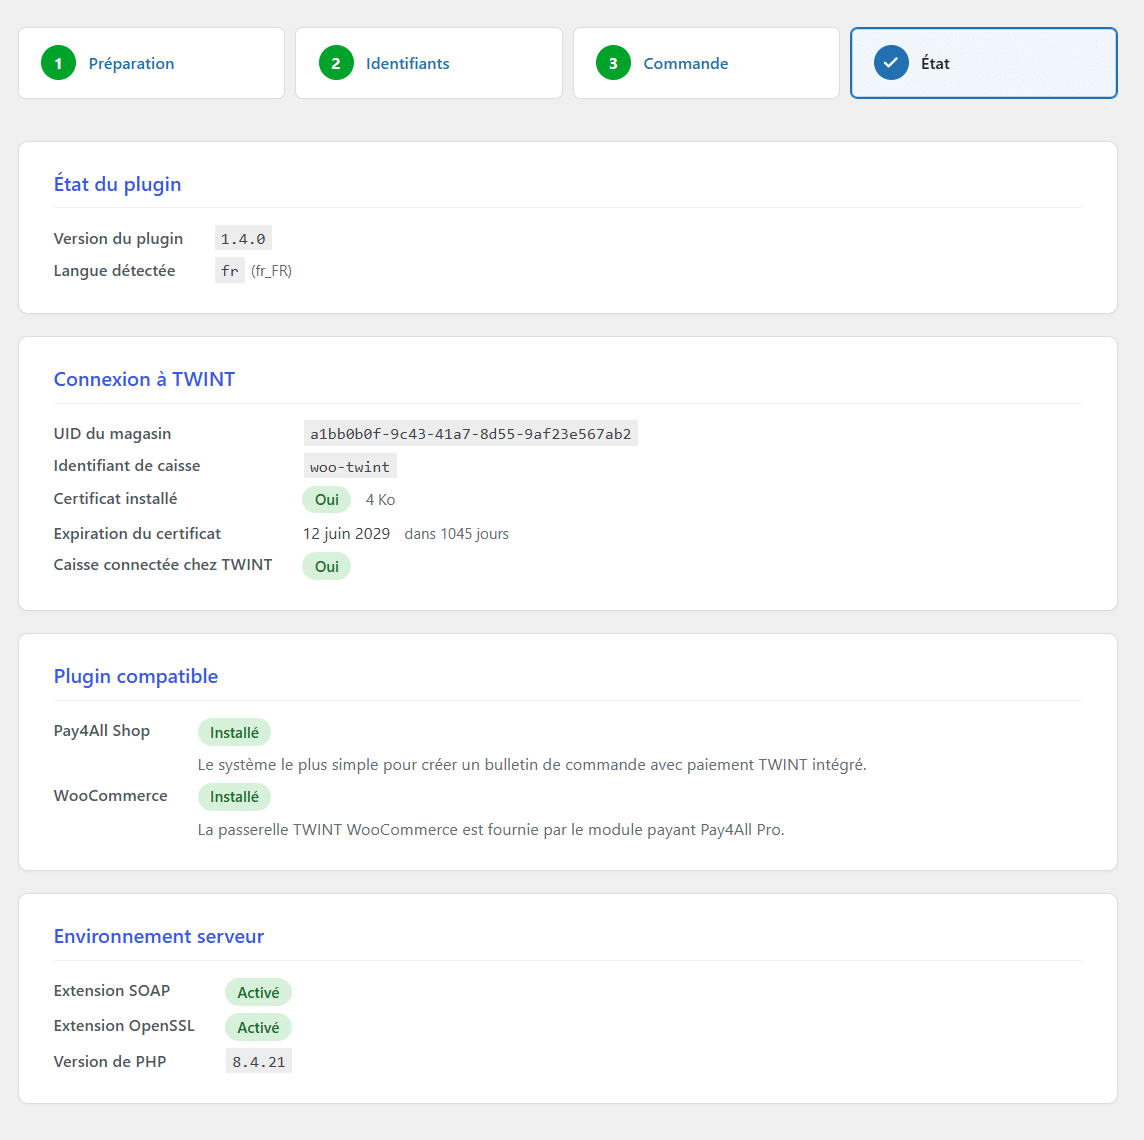
Task: Click the 'Langue détectée' label
Action: [x=115, y=271]
